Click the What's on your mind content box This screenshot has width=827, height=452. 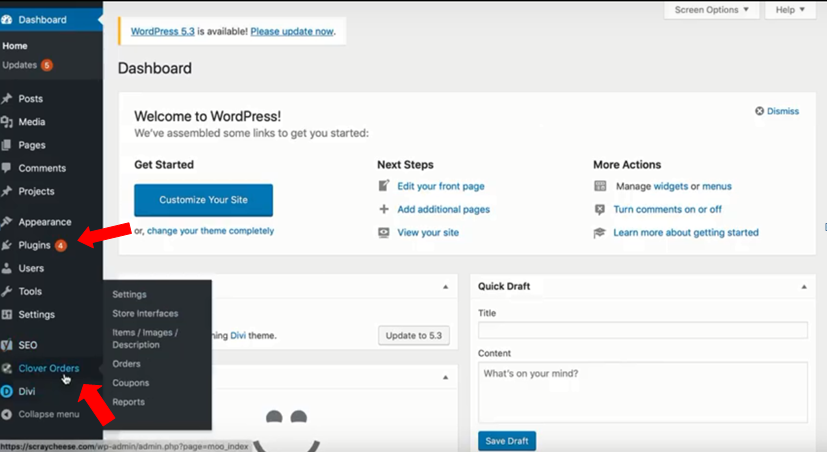642,392
